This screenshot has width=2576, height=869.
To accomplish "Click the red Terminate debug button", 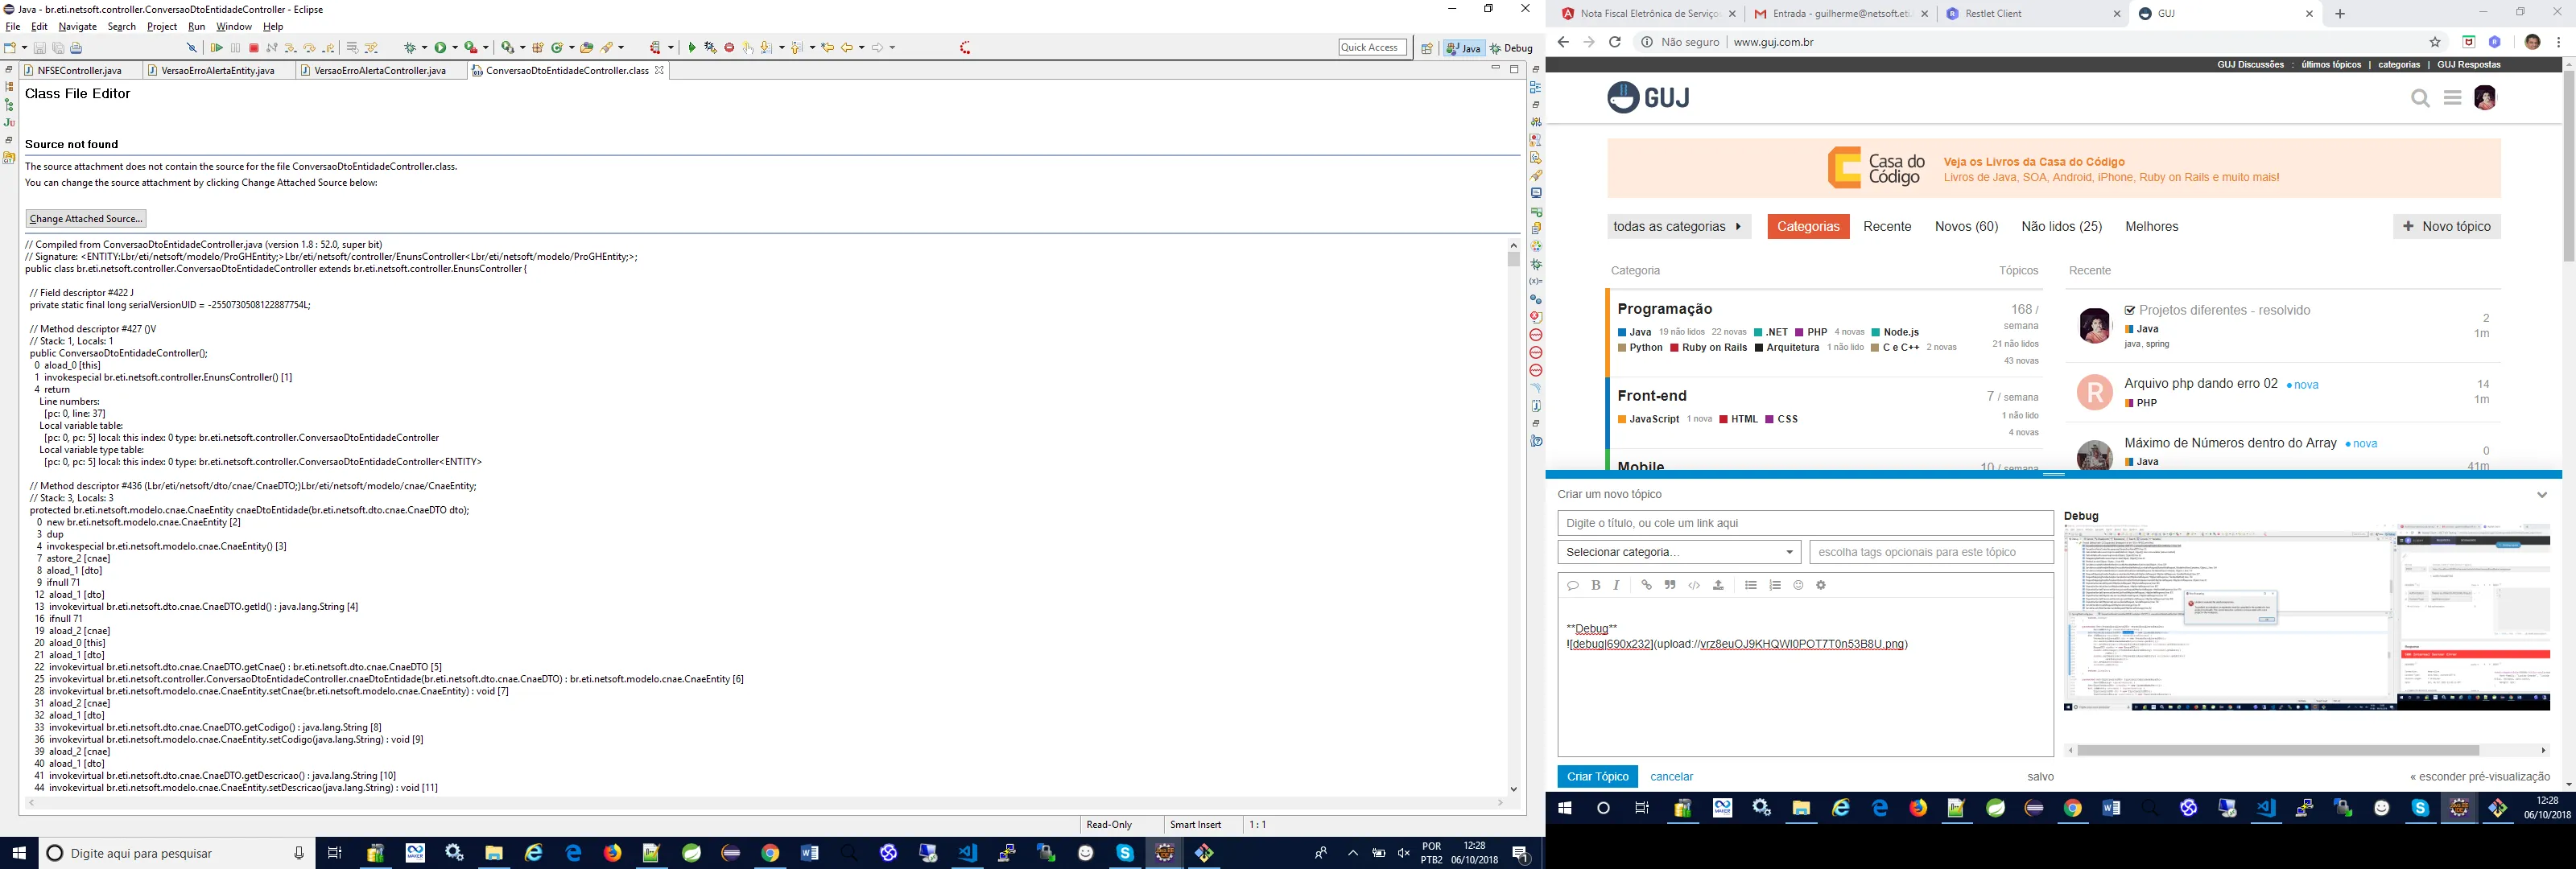I will click(x=254, y=48).
